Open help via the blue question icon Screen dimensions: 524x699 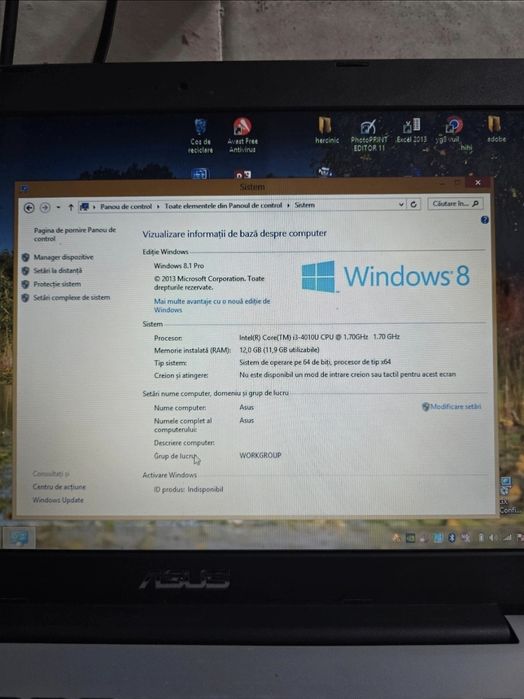point(485,220)
